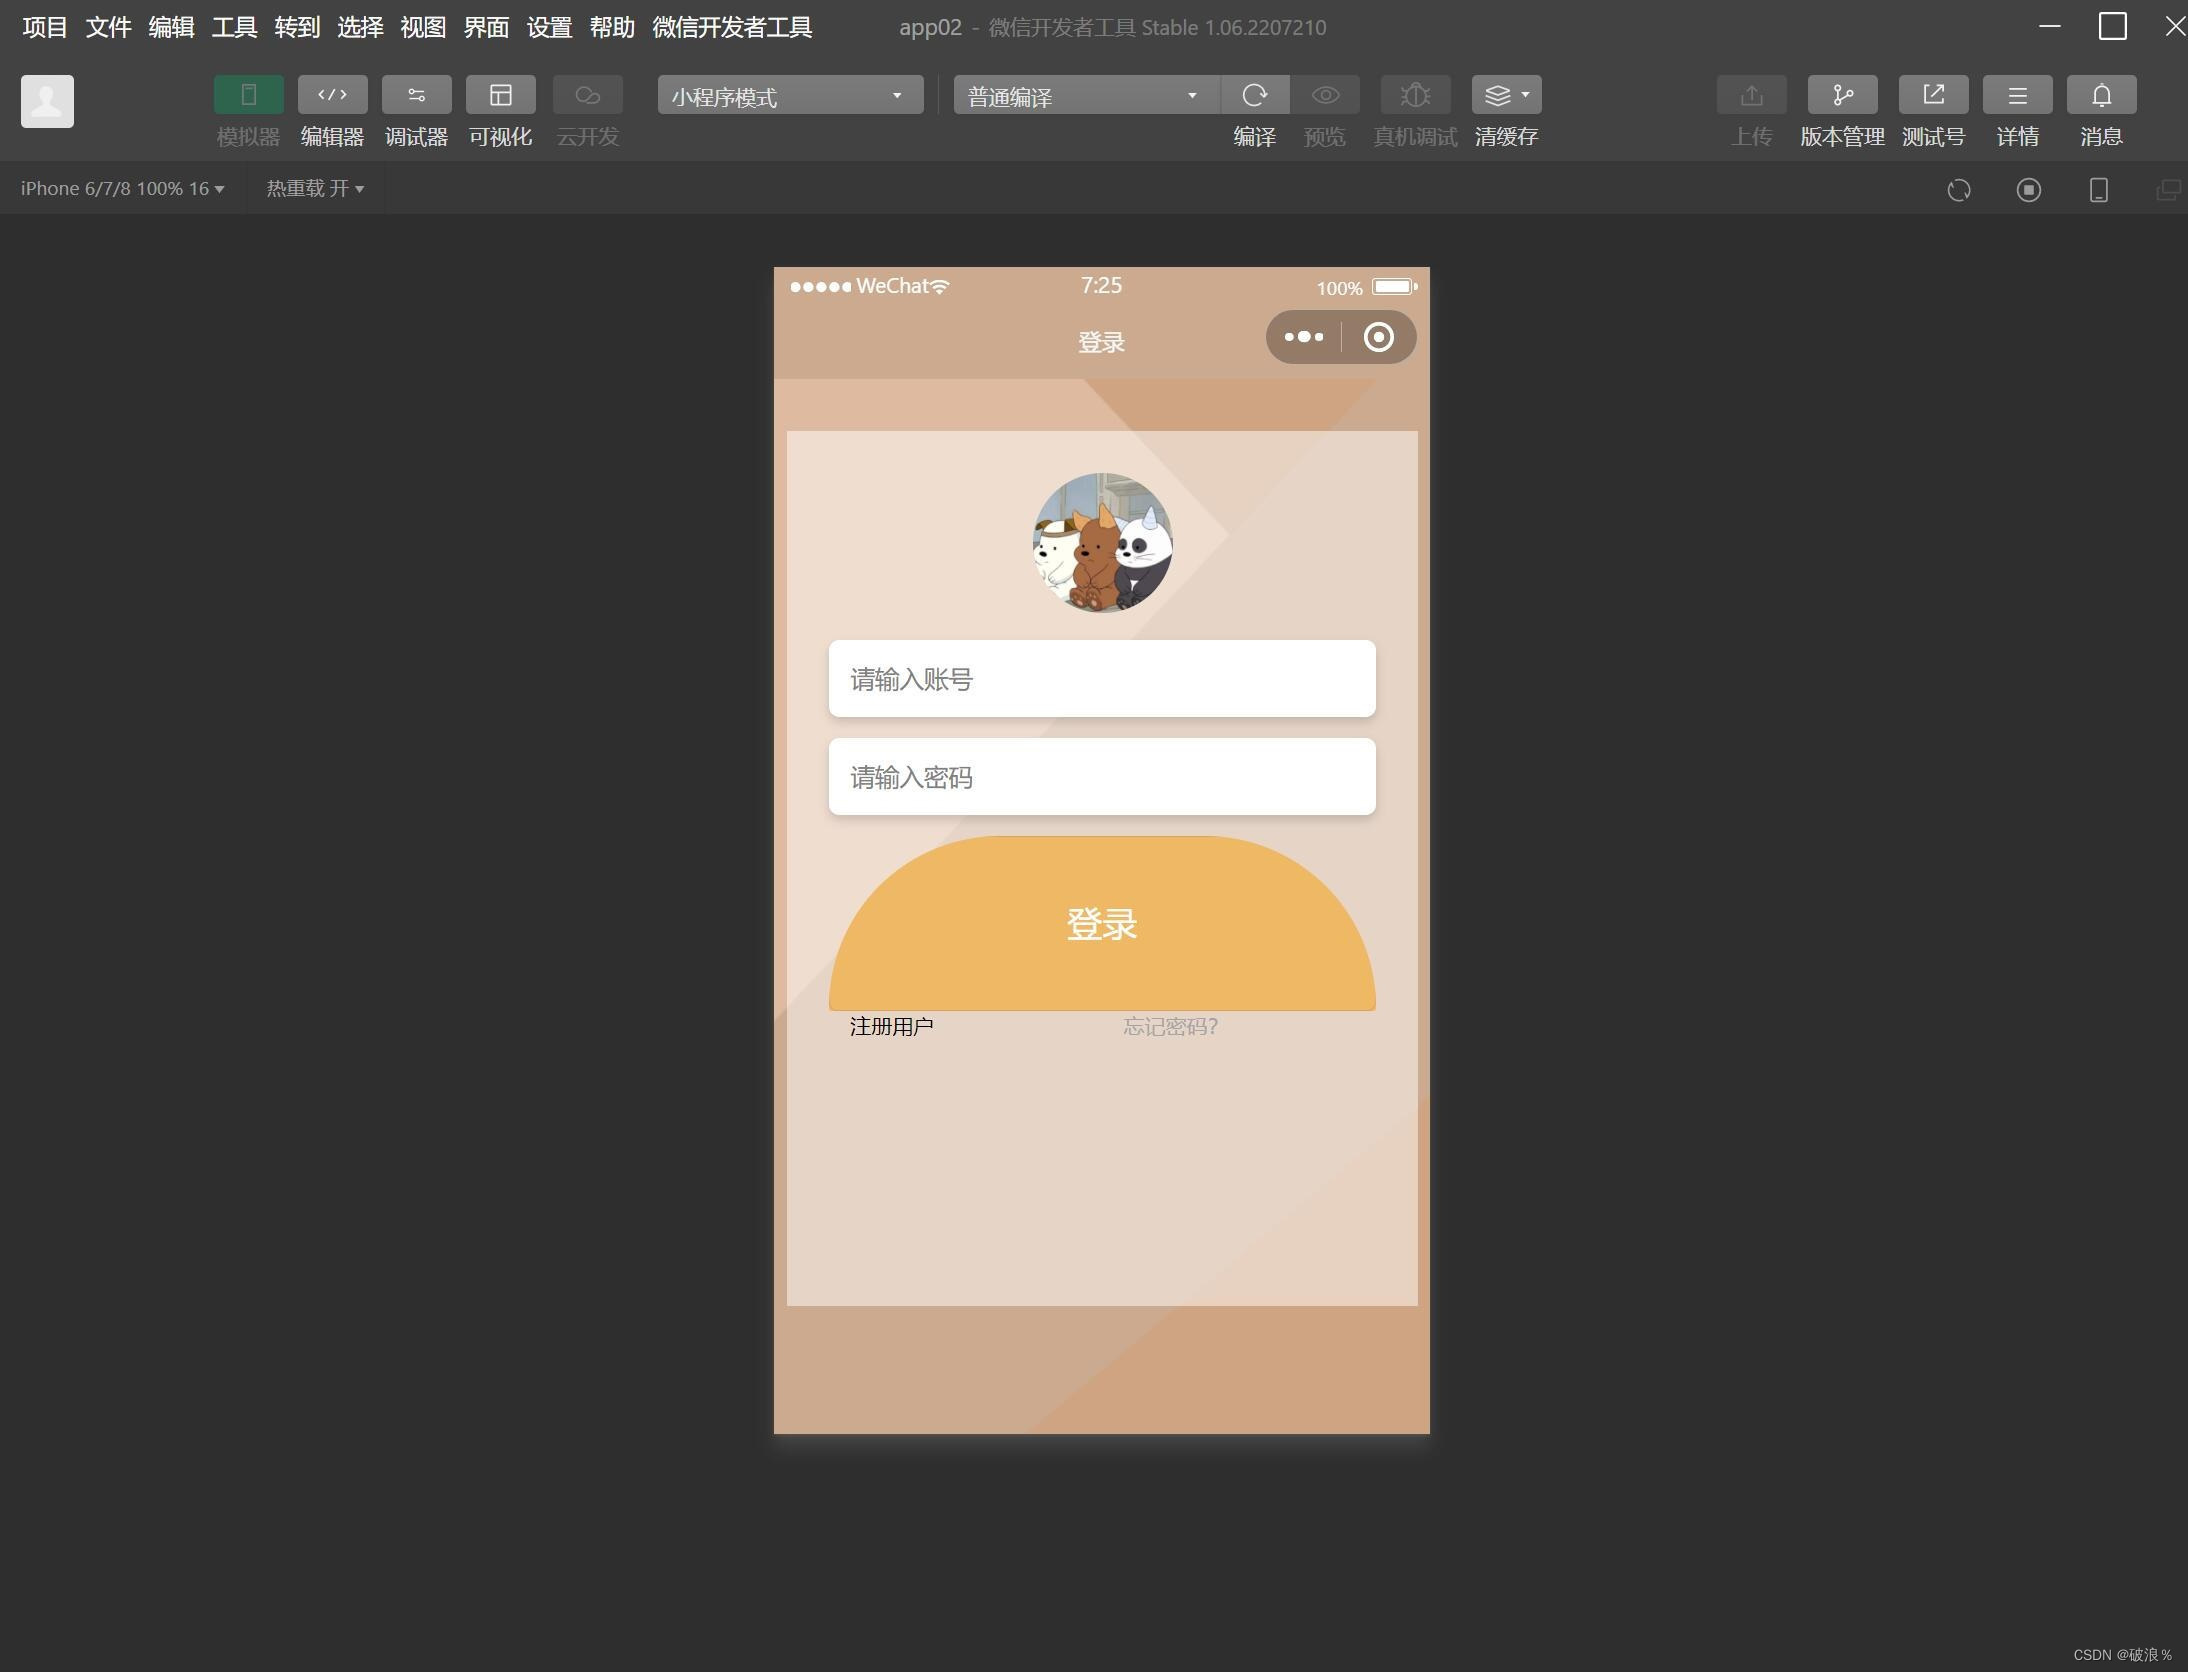Screen dimensions: 2188x1672
Task: Open the 项目 menu
Action: pyautogui.click(x=45, y=27)
